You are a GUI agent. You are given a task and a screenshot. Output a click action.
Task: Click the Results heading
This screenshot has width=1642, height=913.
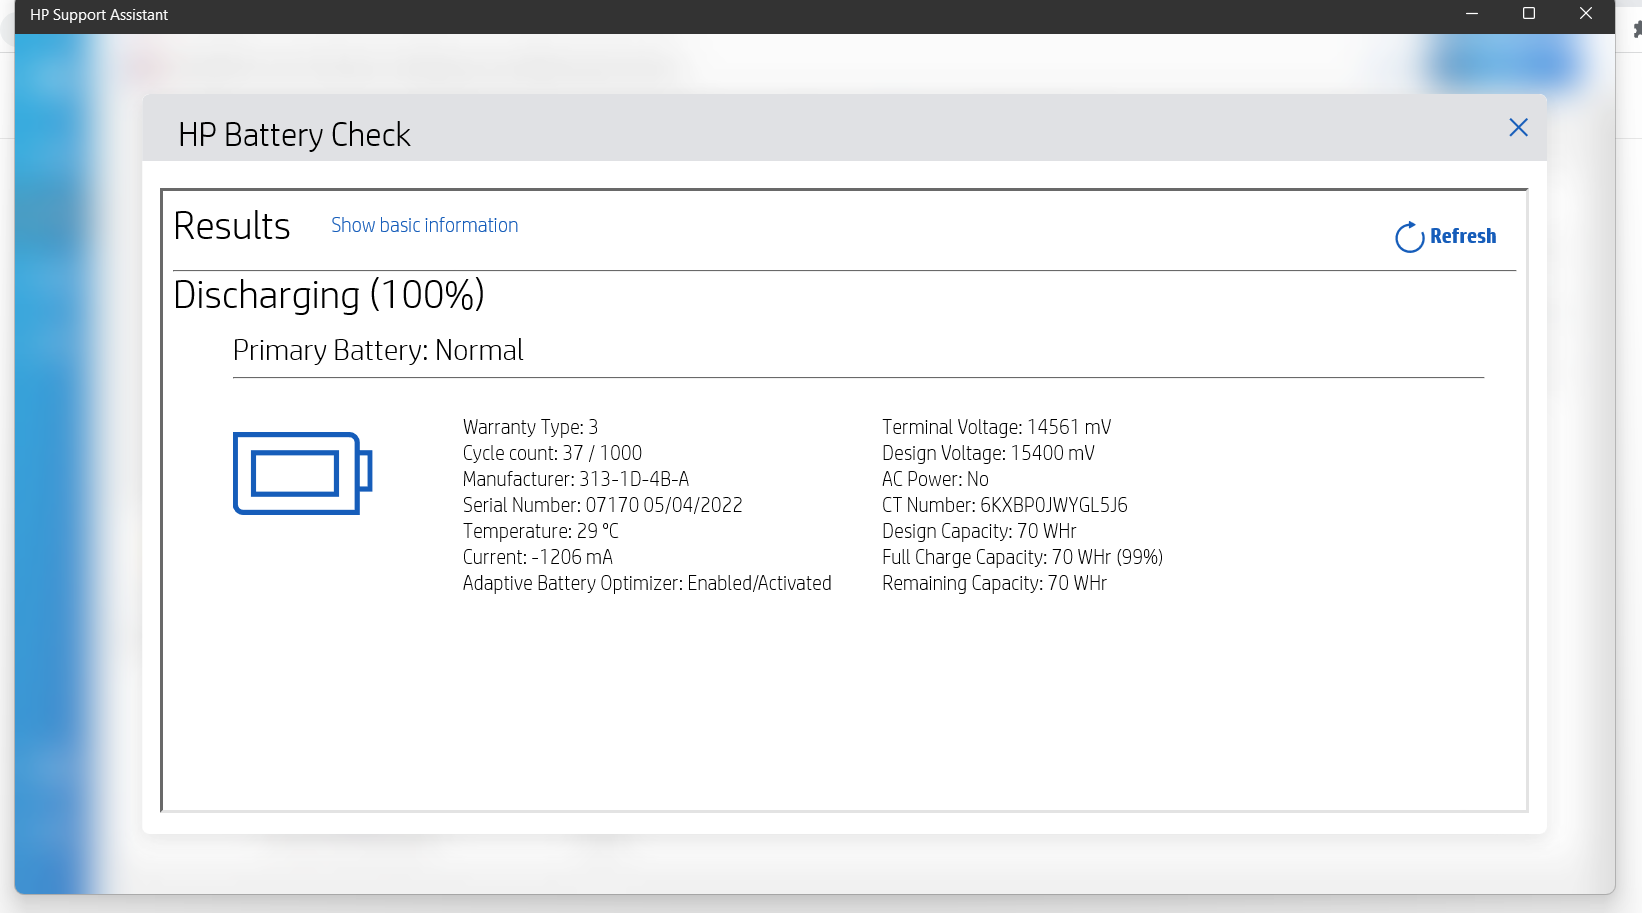click(x=232, y=226)
